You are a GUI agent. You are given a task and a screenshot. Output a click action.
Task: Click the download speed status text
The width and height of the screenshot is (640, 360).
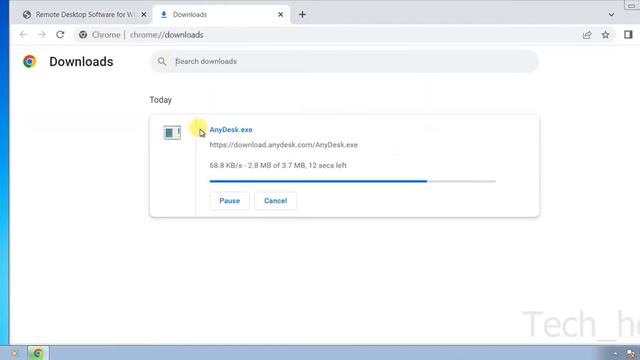278,165
